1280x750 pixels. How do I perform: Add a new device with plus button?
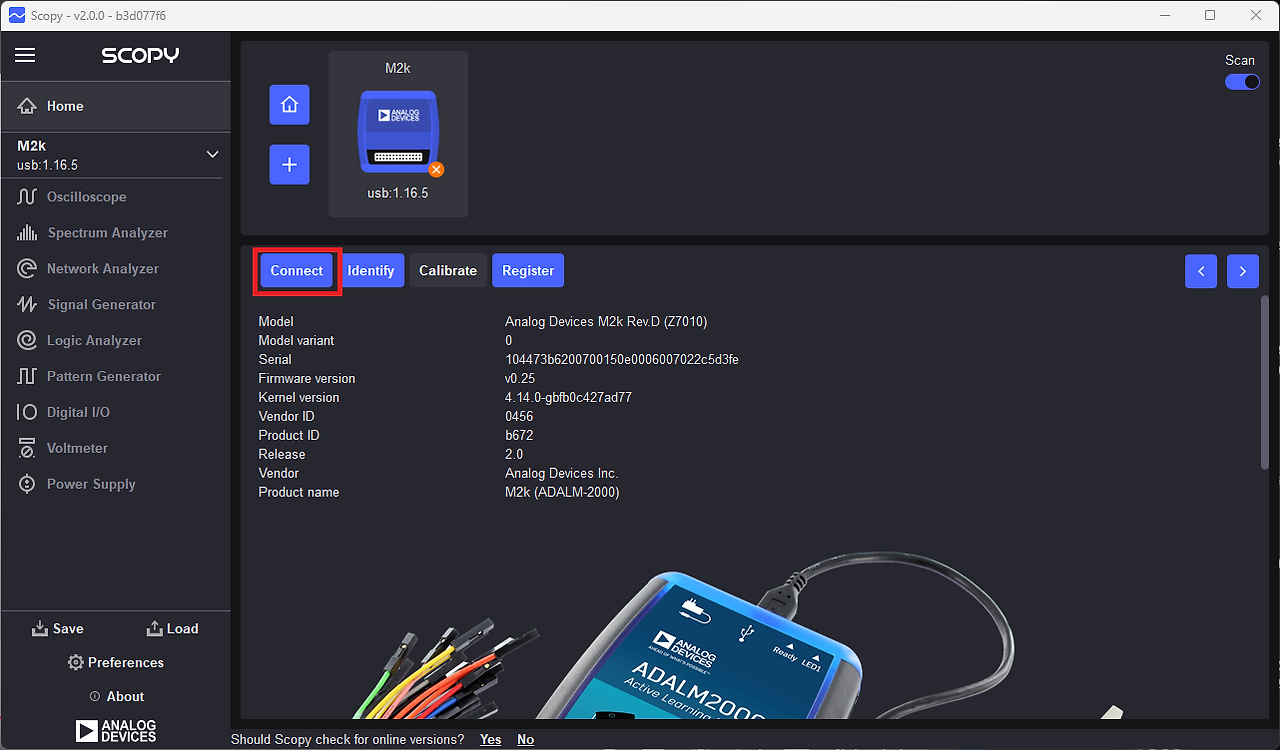[290, 165]
